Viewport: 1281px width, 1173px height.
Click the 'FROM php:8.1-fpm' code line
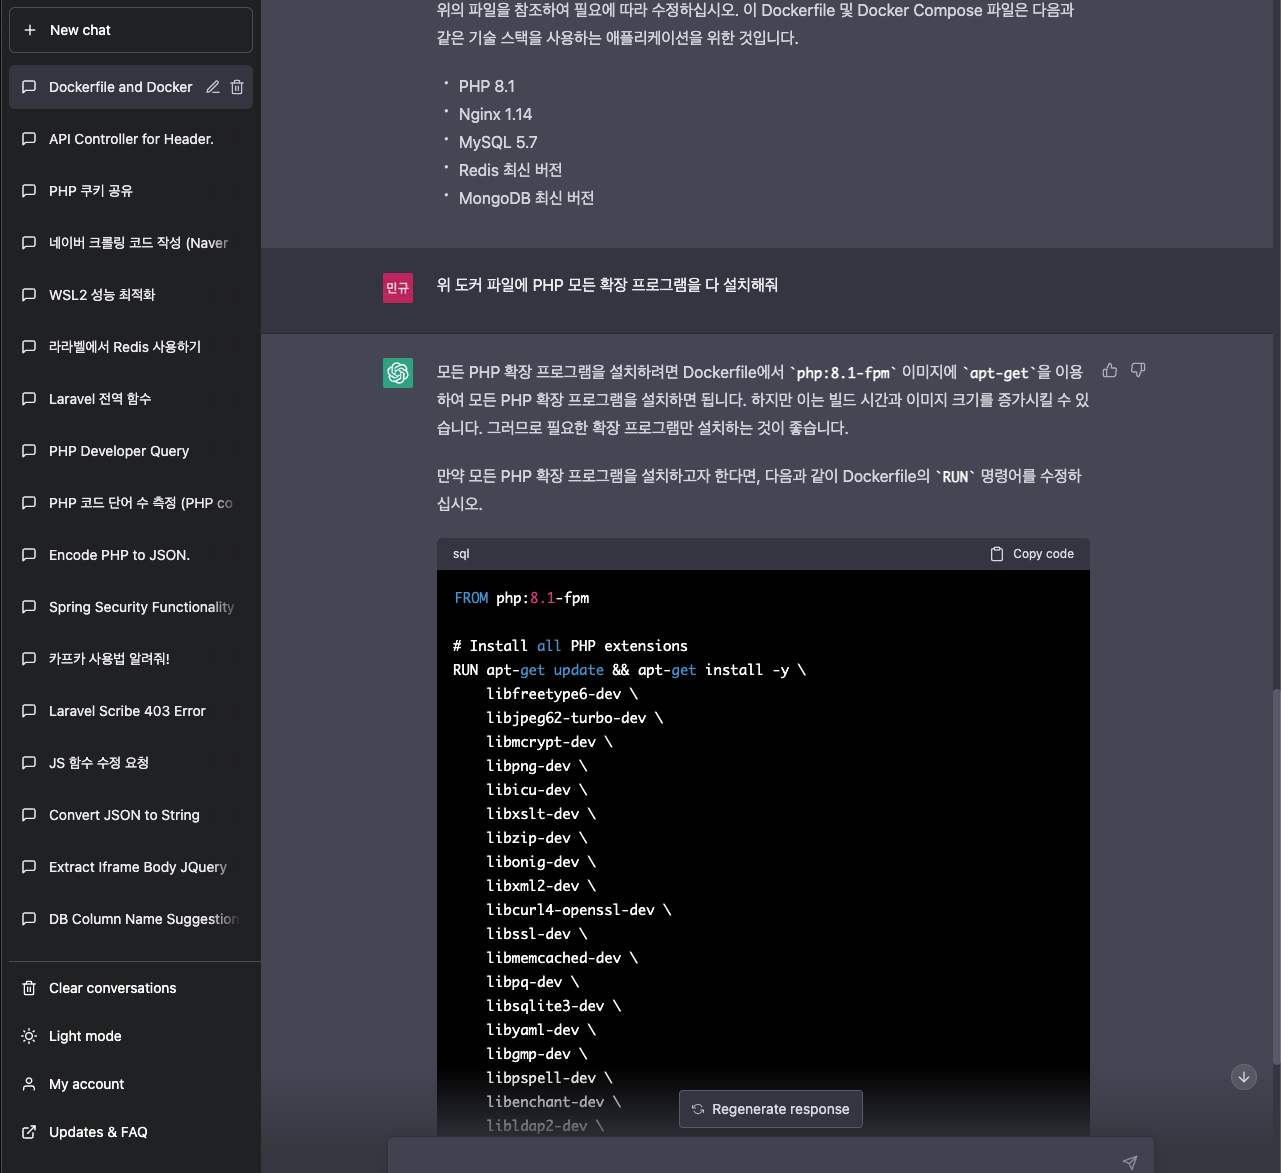(521, 598)
